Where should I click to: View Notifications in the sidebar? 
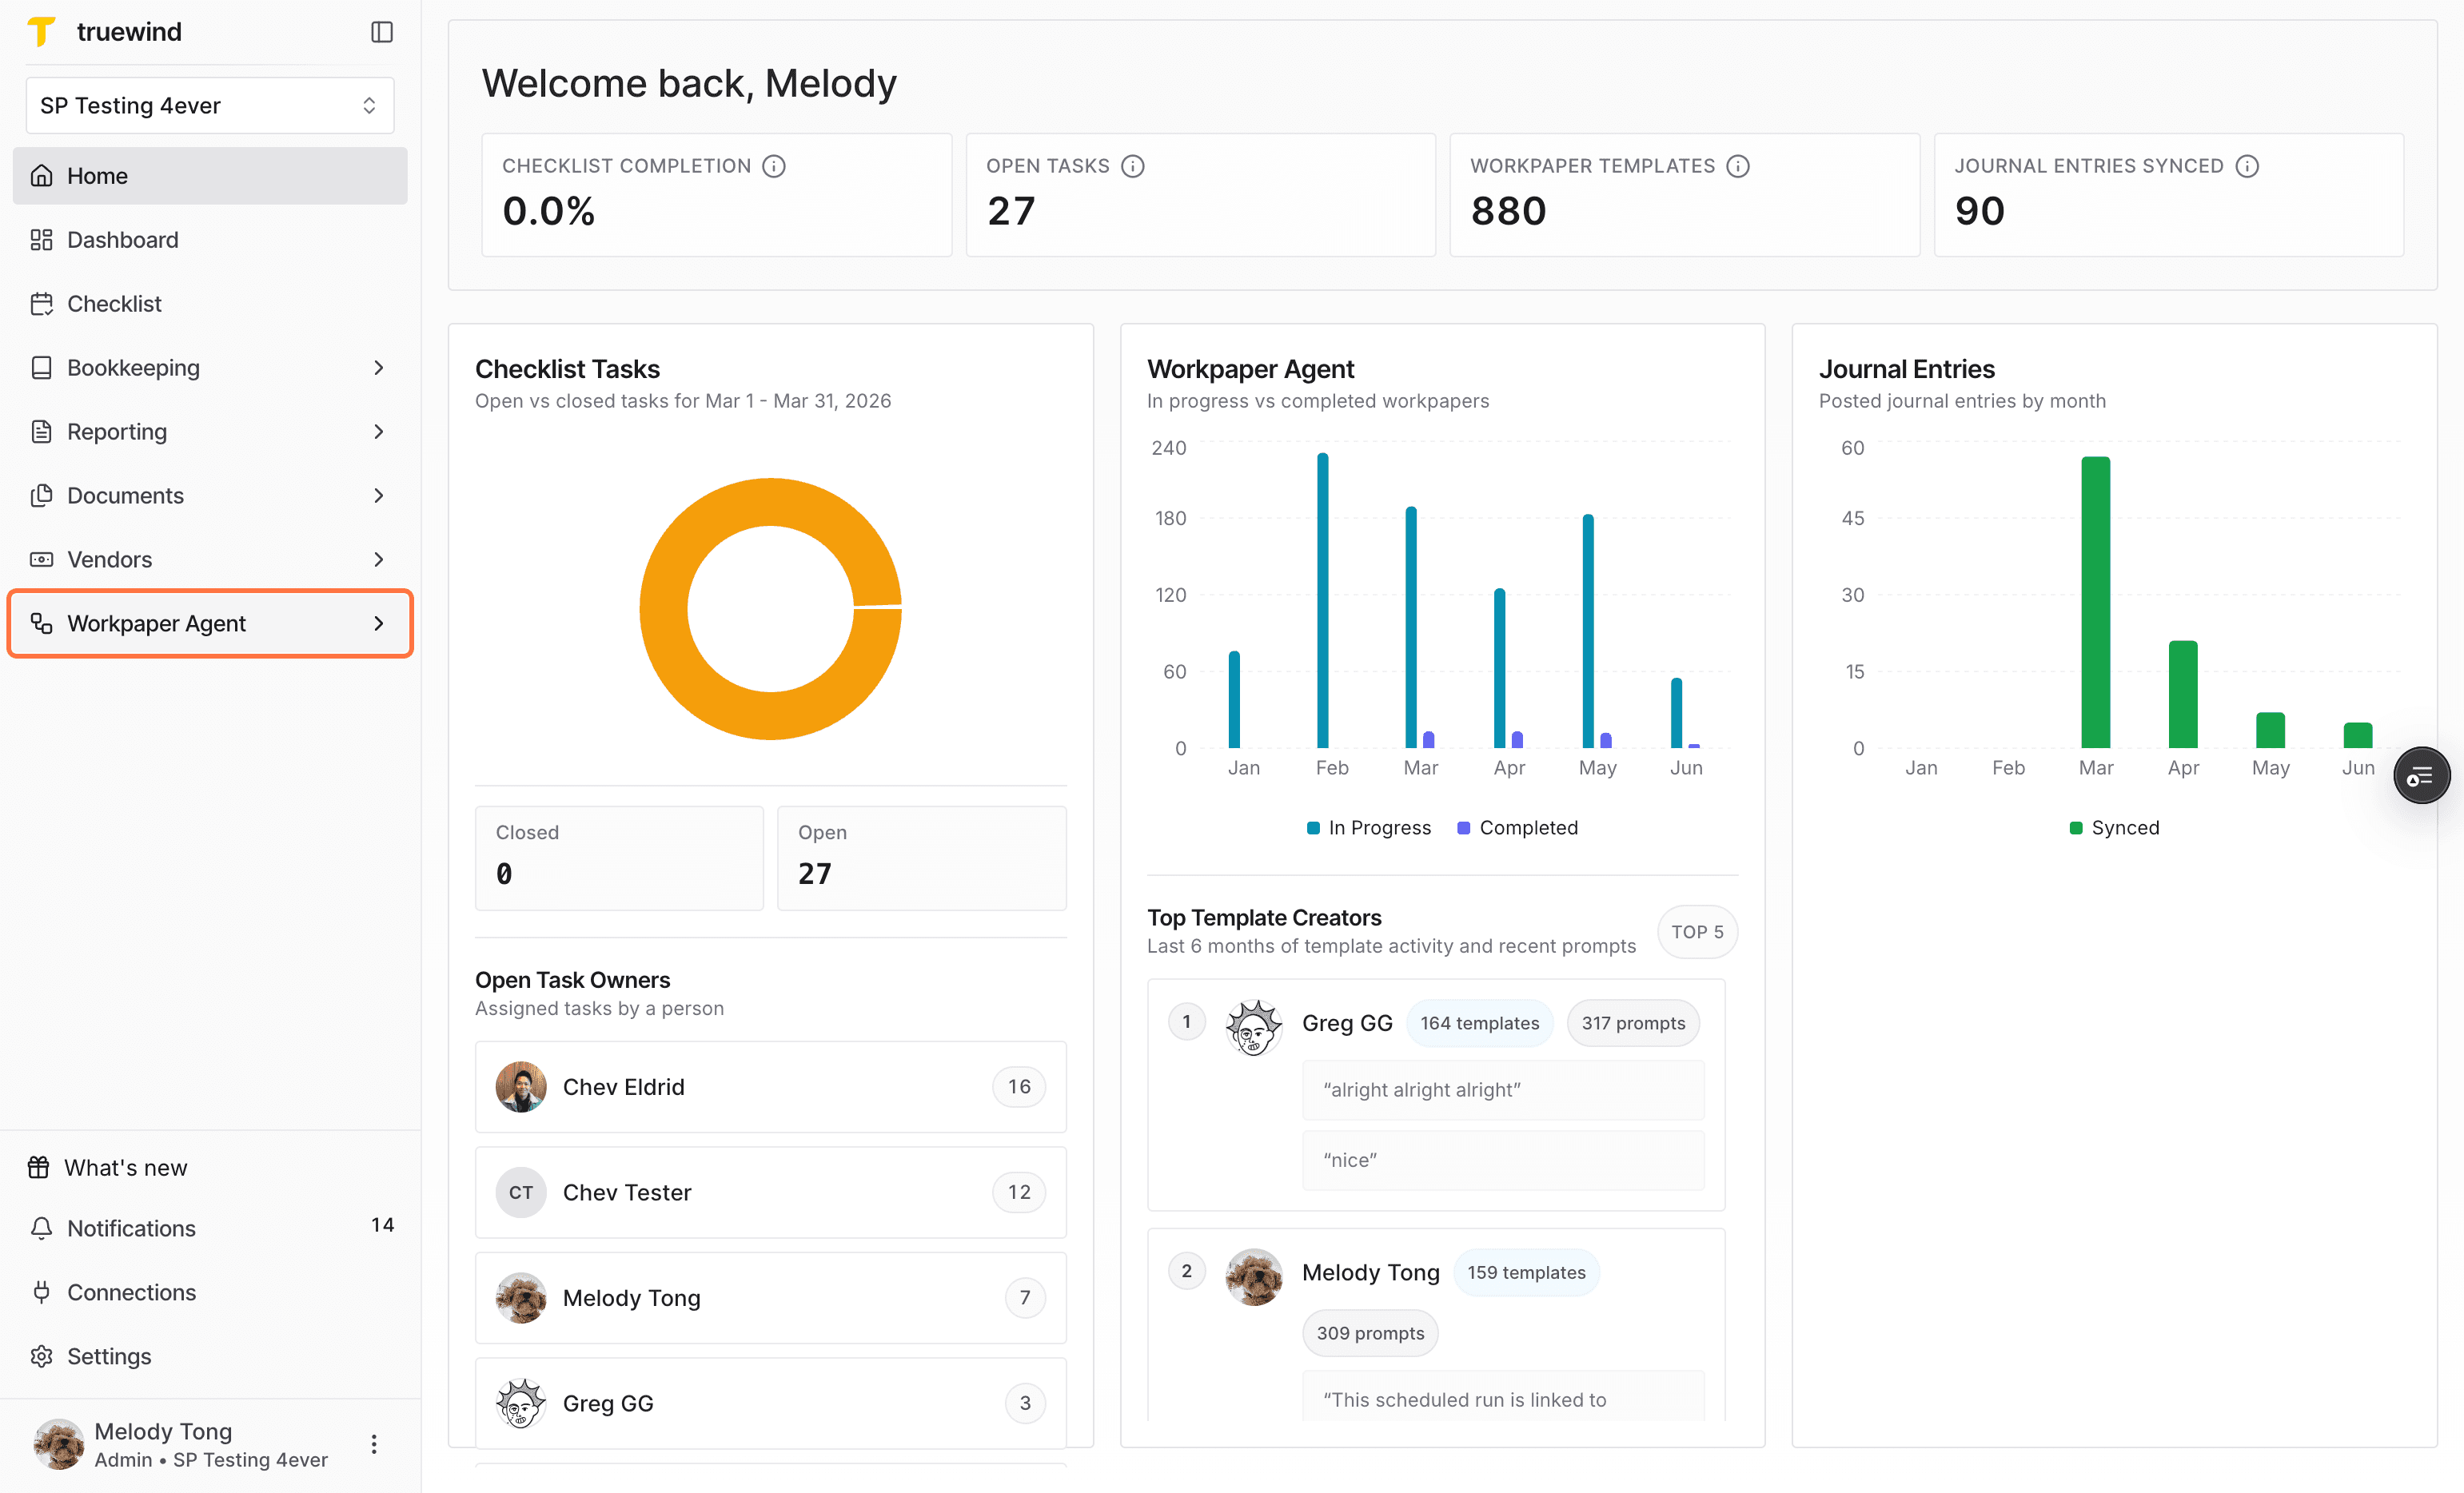tap(210, 1229)
